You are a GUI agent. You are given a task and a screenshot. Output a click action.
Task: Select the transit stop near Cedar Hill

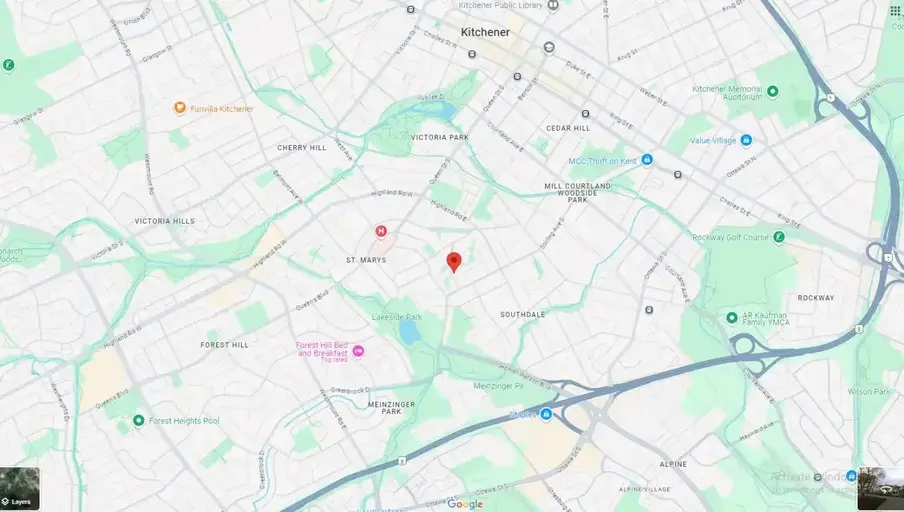pyautogui.click(x=585, y=114)
